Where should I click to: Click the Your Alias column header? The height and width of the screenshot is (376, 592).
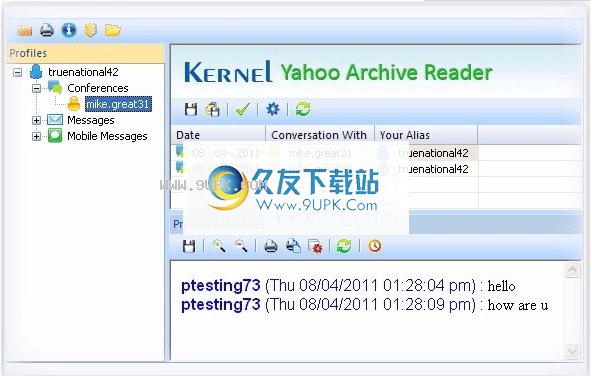[426, 135]
